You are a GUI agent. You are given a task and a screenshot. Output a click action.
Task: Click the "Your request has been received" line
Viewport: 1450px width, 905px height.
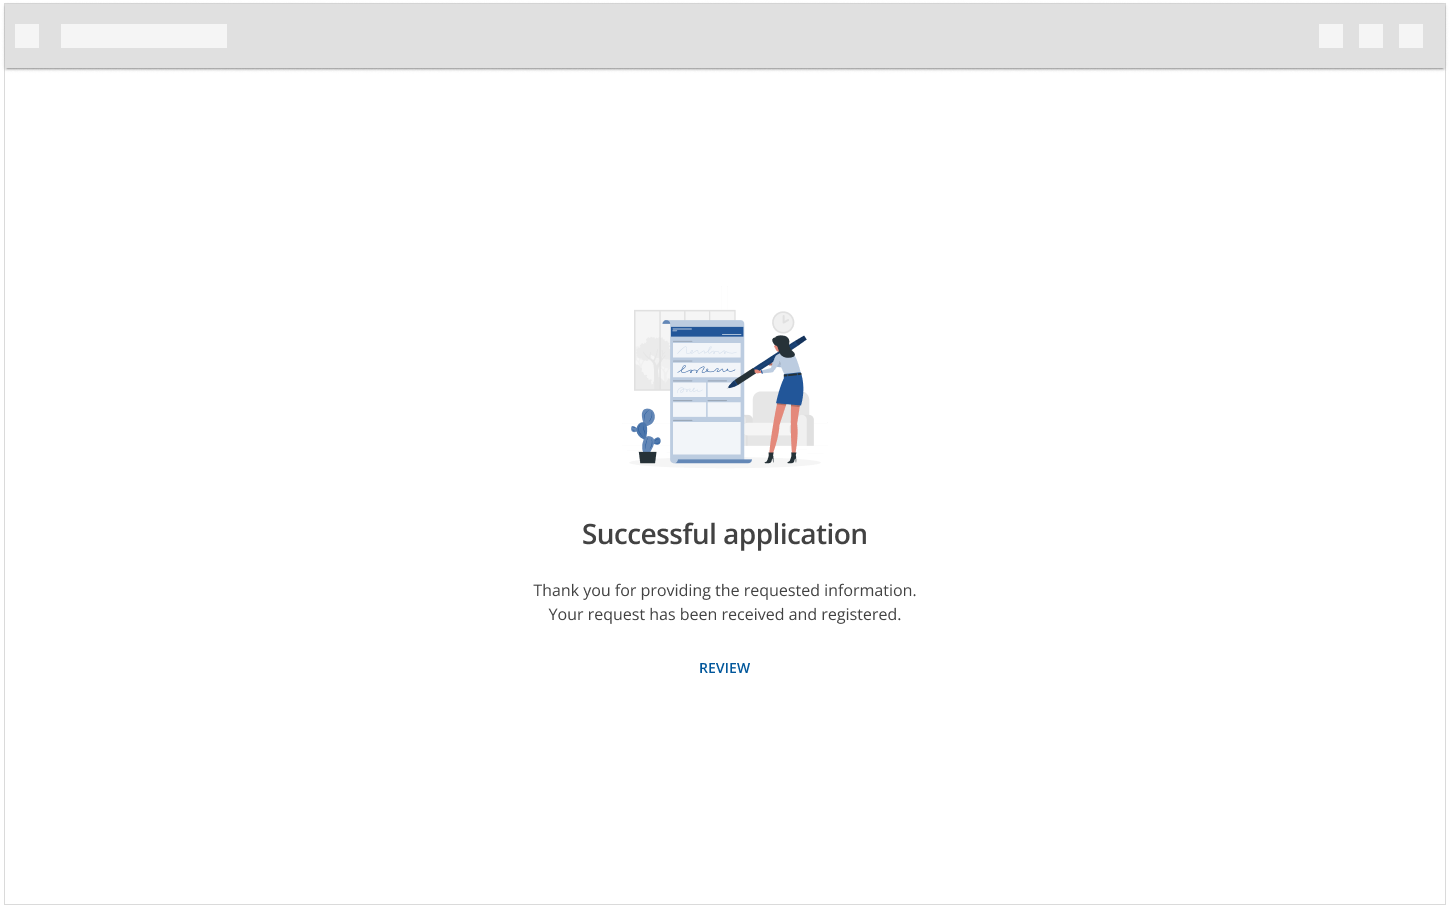point(724,614)
